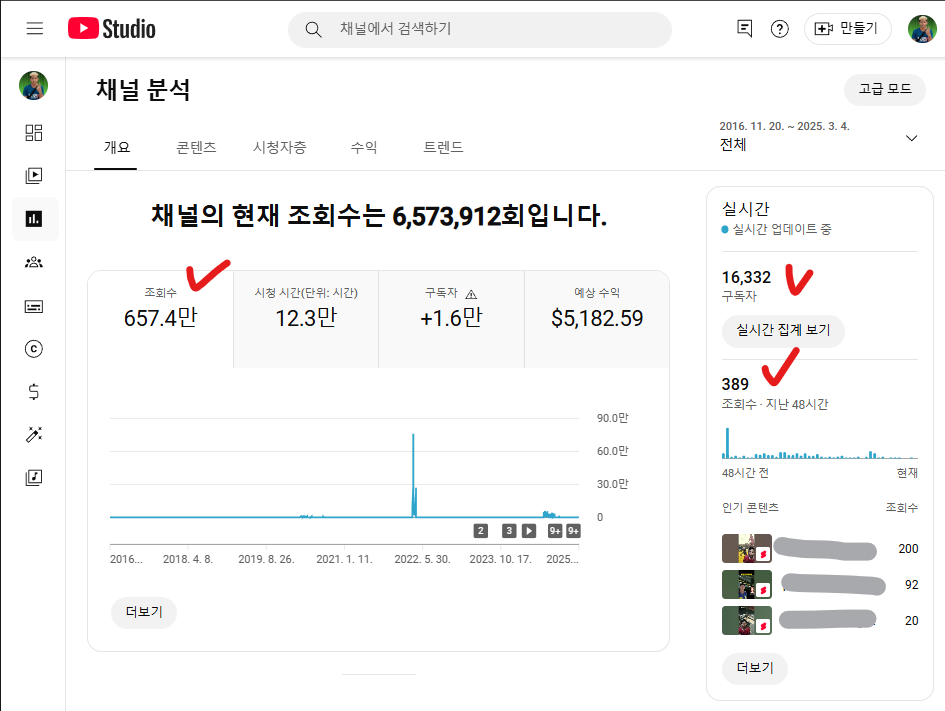Click the 실시간 업데이트 중 status text
The width and height of the screenshot is (945, 711).
click(782, 230)
